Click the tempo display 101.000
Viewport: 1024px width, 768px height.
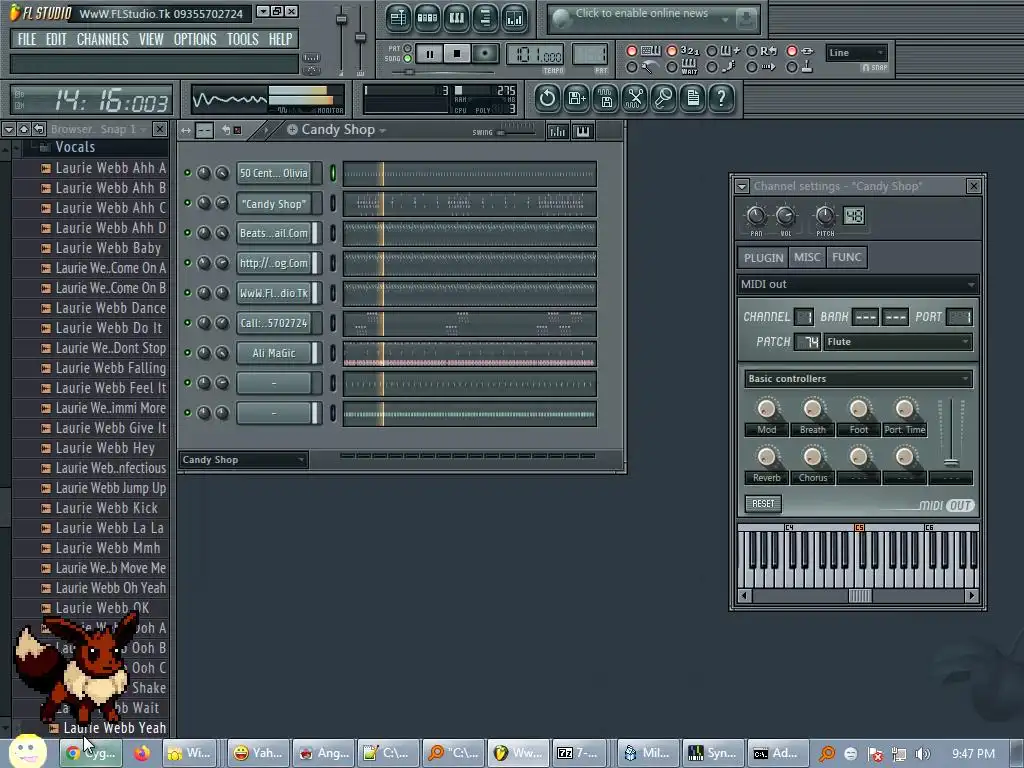click(x=535, y=55)
